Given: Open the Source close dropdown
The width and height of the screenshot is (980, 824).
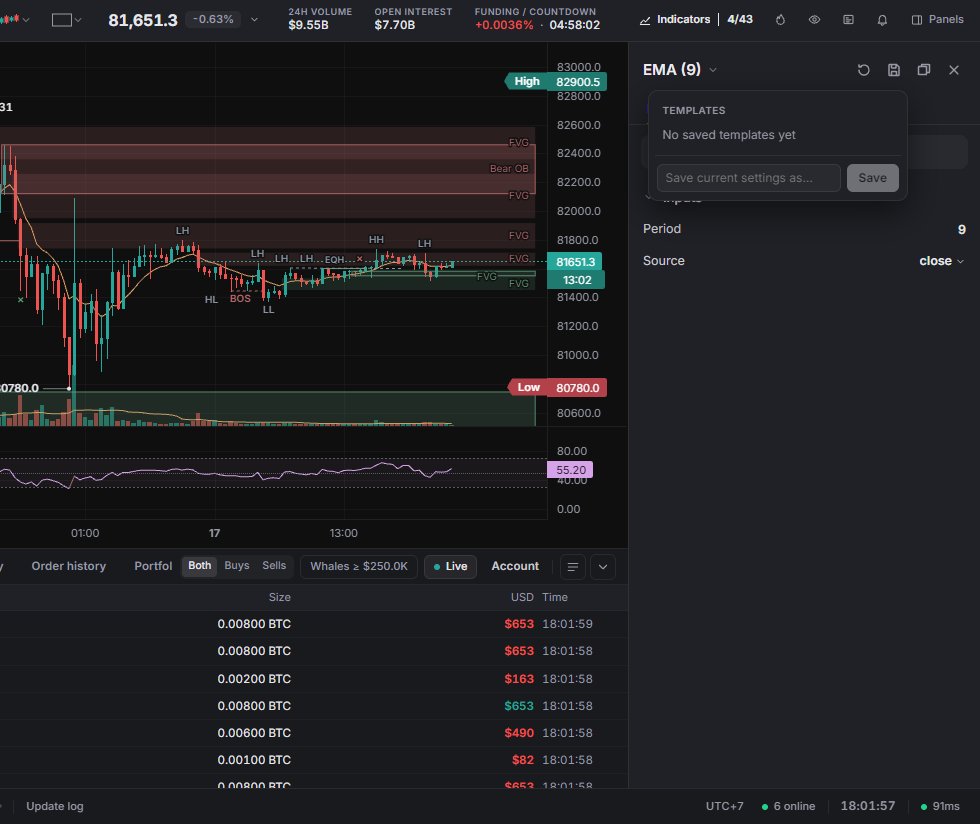Looking at the screenshot, I should [941, 261].
